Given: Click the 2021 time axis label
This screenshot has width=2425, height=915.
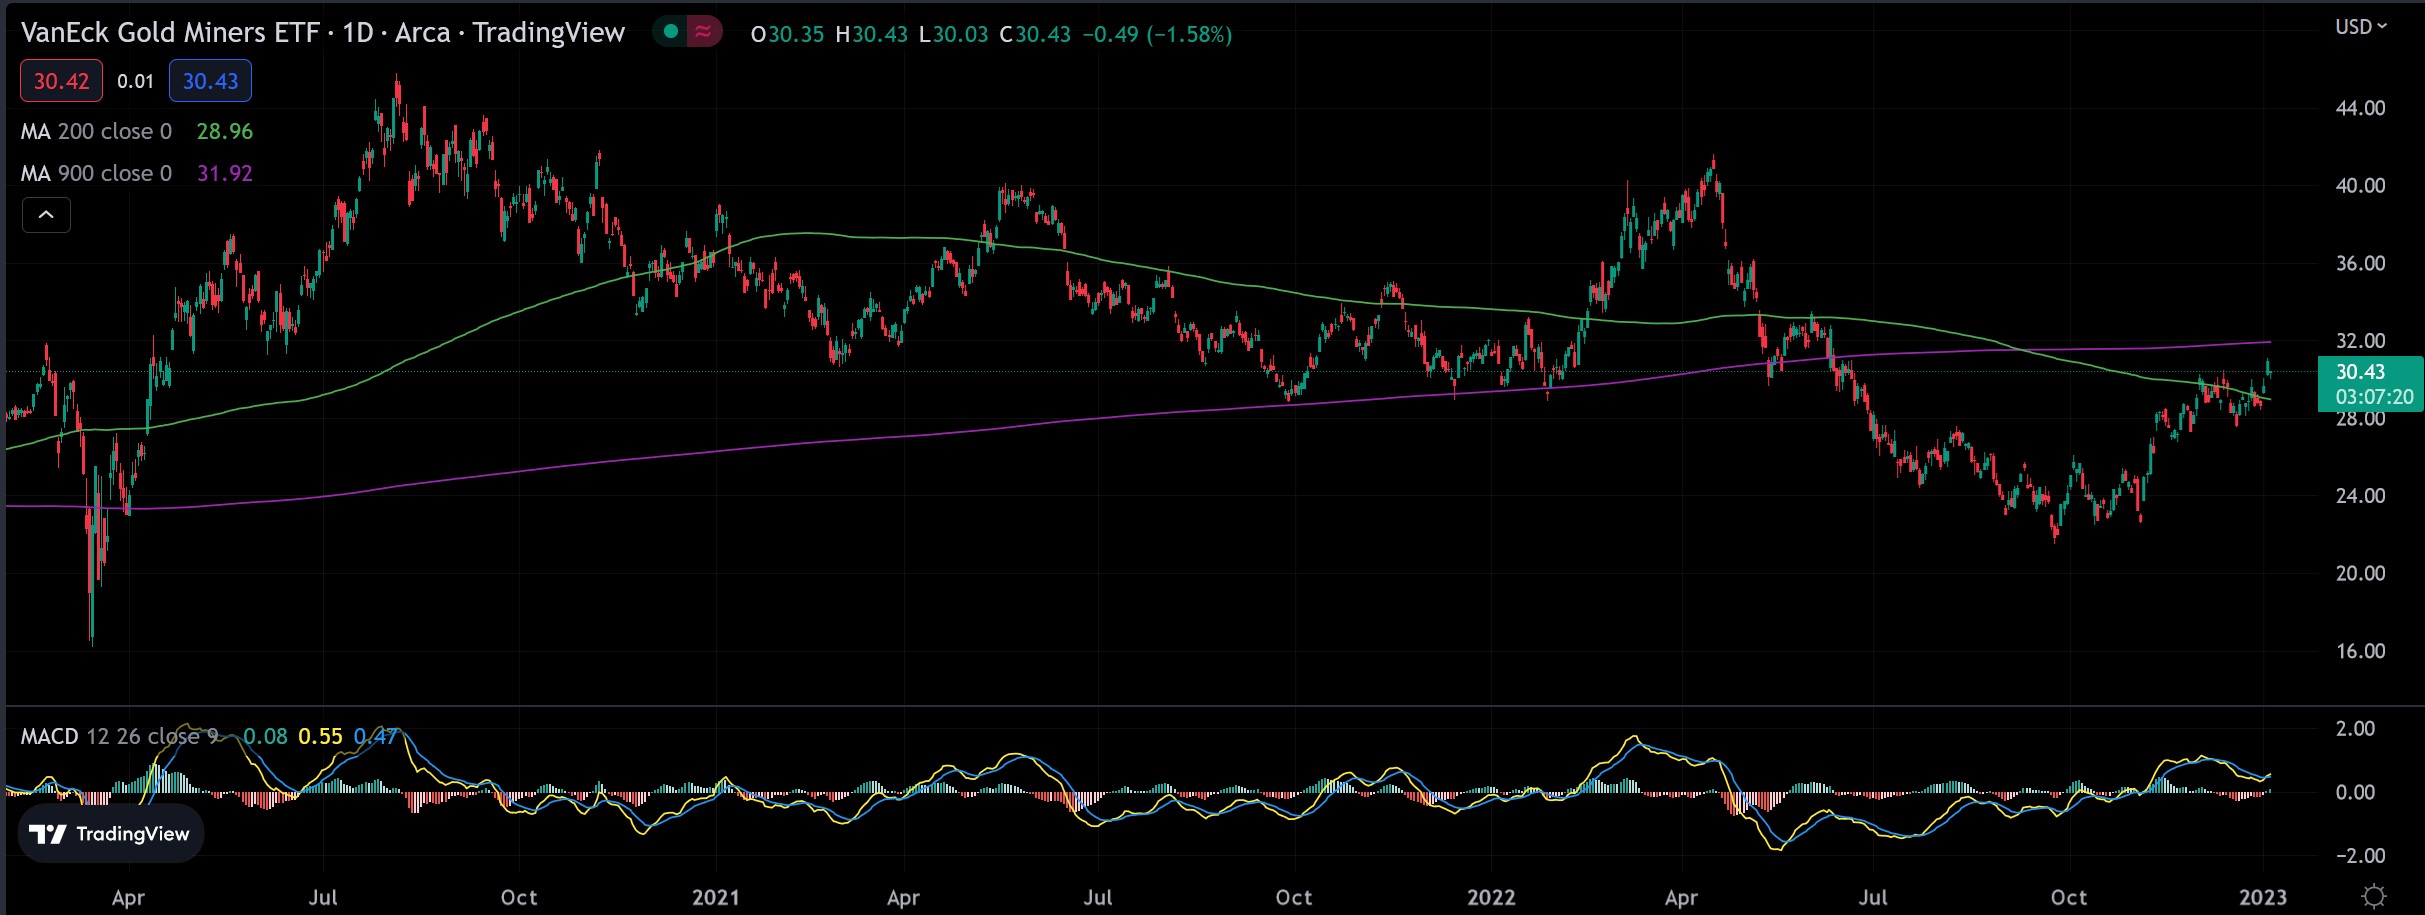Looking at the screenshot, I should pyautogui.click(x=716, y=897).
